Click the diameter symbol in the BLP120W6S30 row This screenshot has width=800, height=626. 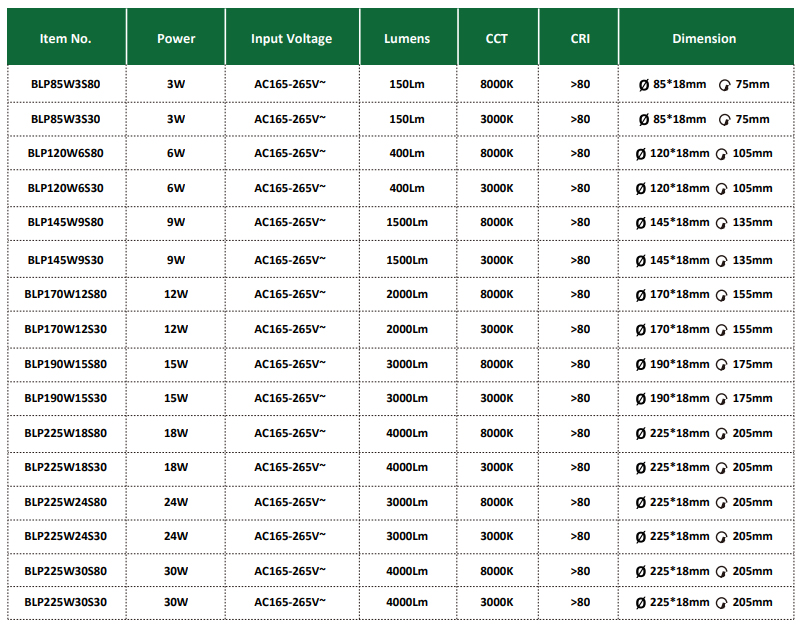[641, 189]
